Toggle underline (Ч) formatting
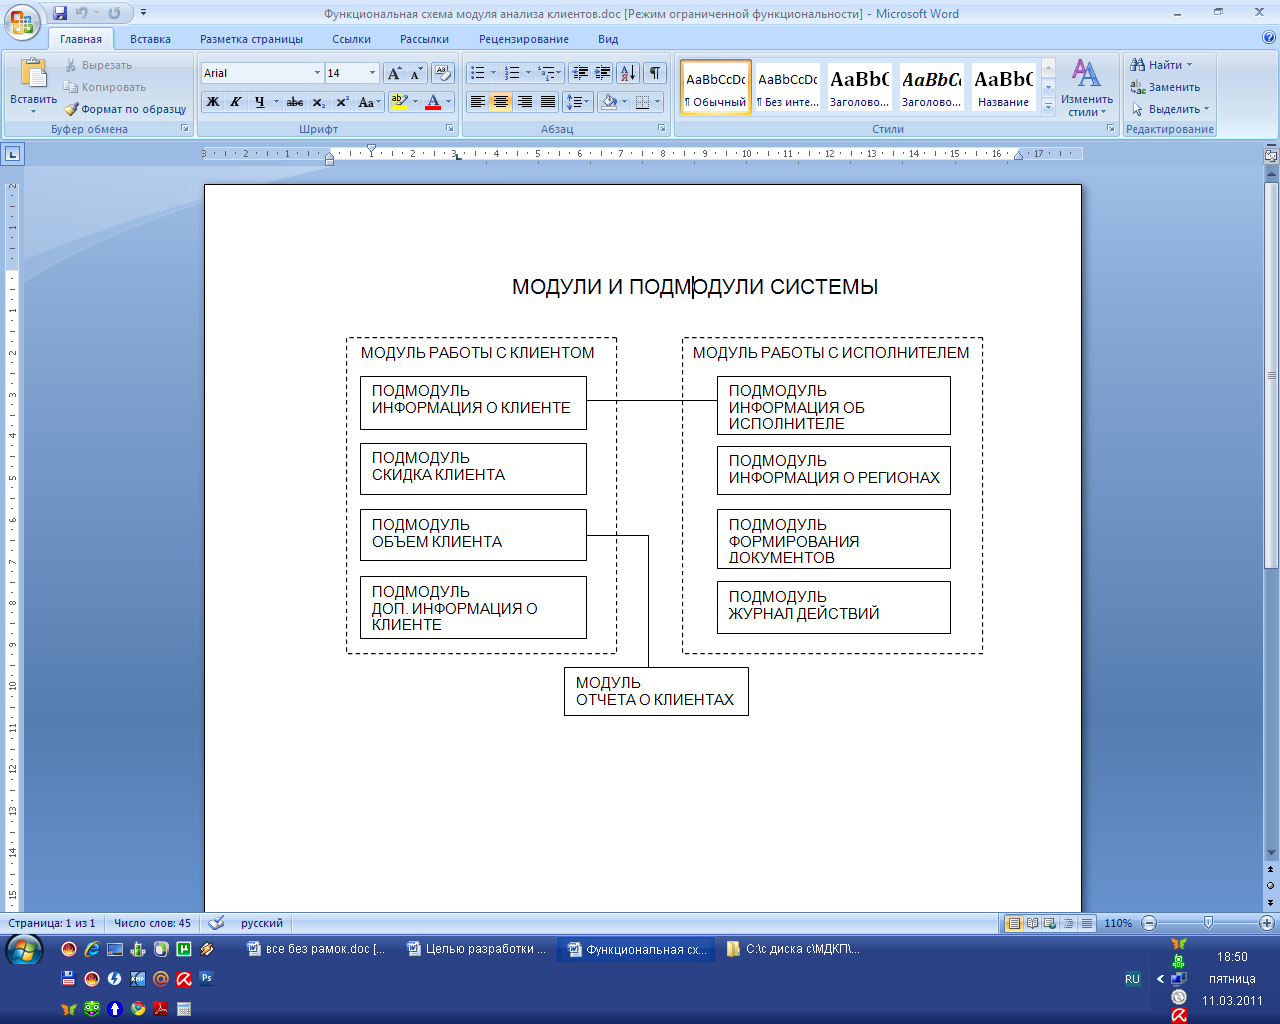 pos(260,102)
